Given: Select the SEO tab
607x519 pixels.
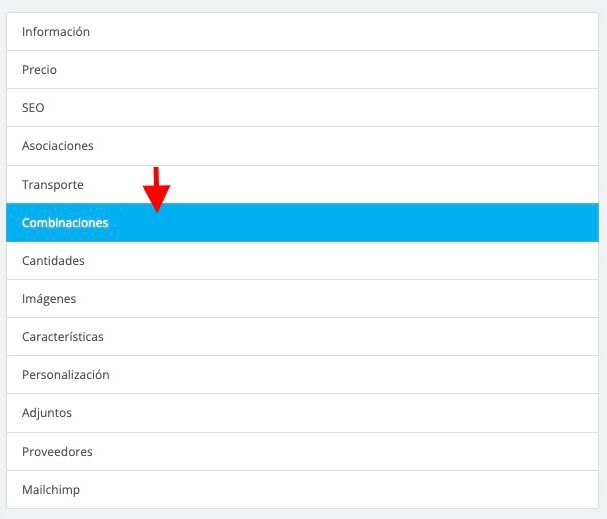Looking at the screenshot, I should (x=302, y=108).
